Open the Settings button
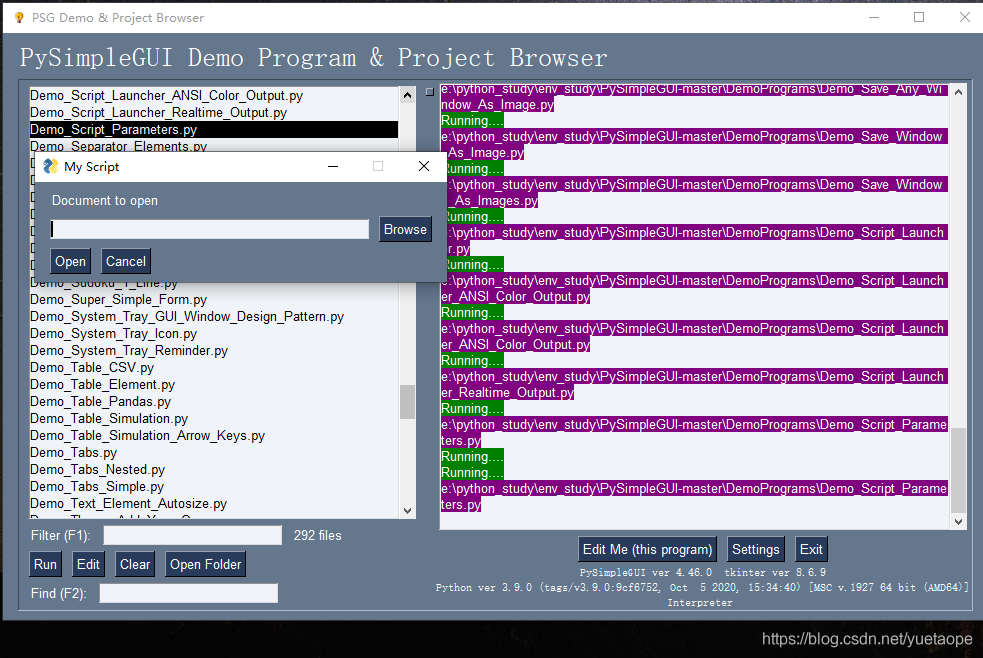Image resolution: width=983 pixels, height=658 pixels. [755, 550]
